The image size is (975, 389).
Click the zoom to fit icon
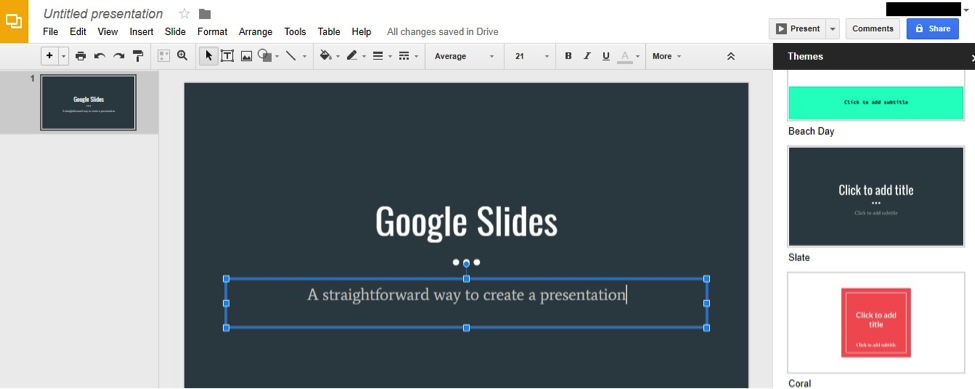coord(164,56)
